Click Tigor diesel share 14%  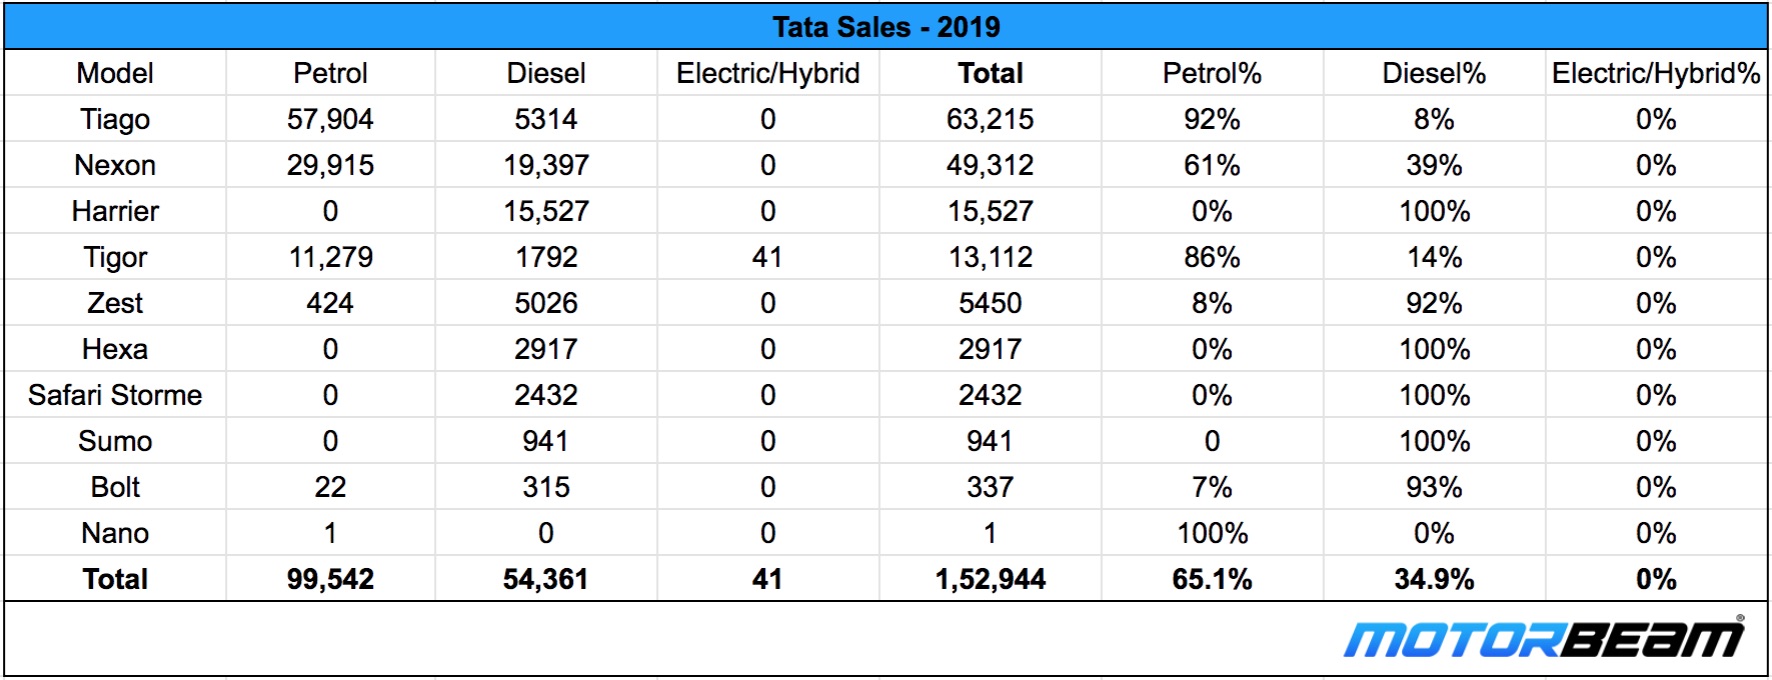pos(1434,257)
